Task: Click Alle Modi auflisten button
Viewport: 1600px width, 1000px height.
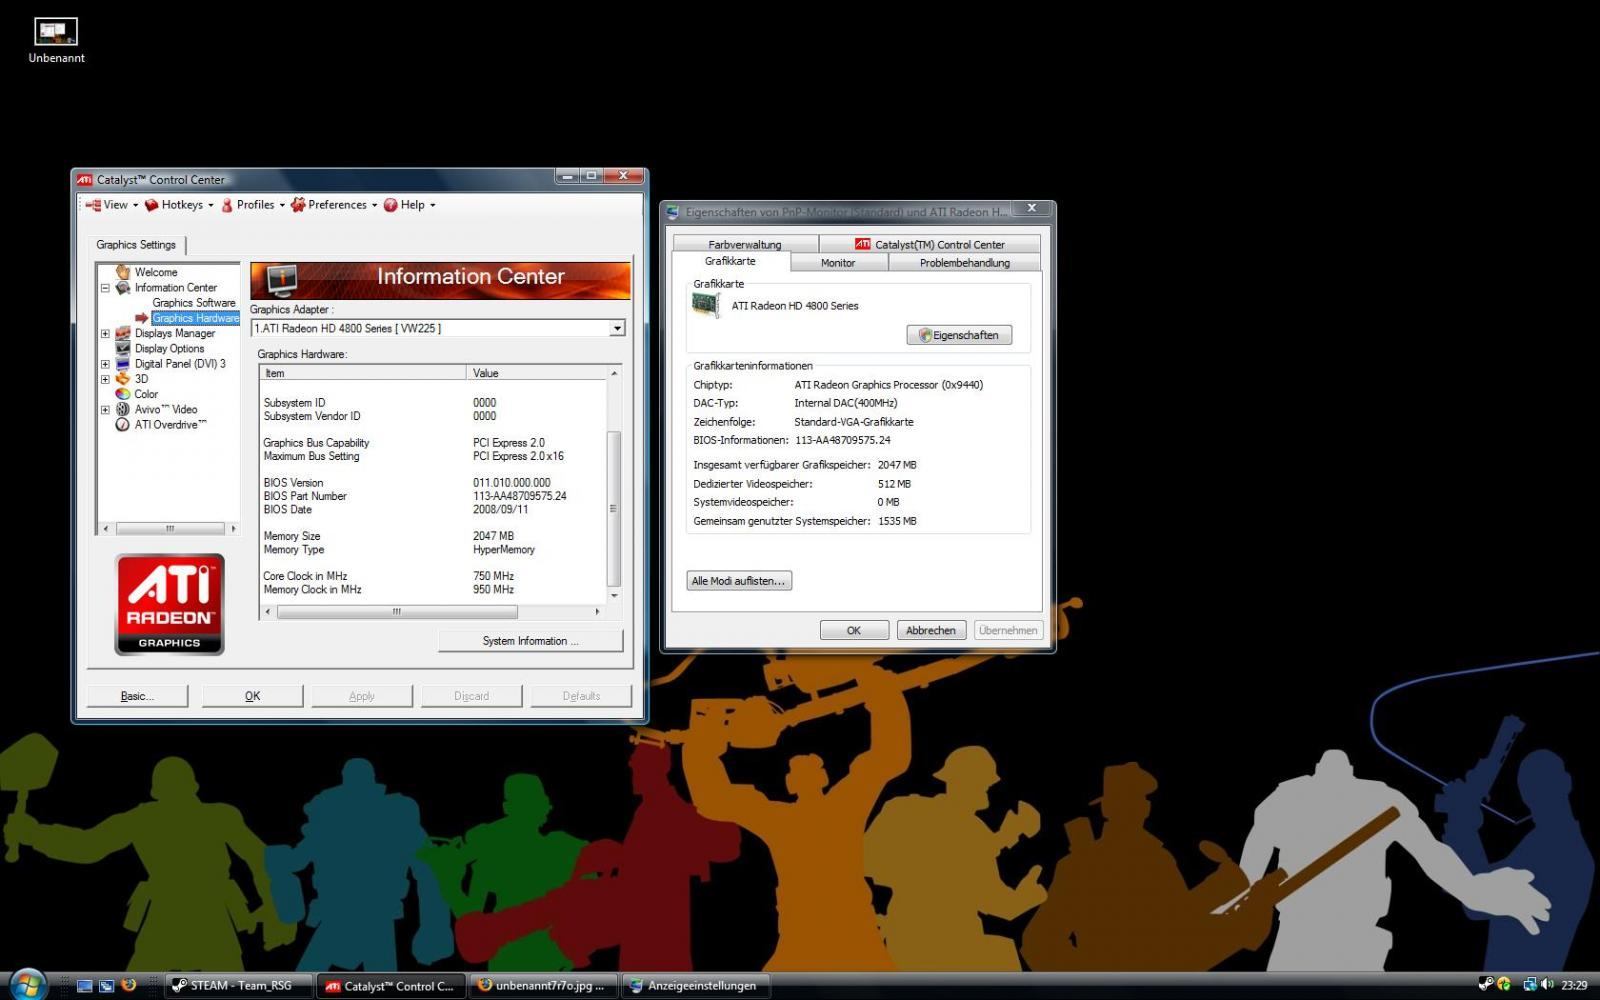Action: click(739, 581)
